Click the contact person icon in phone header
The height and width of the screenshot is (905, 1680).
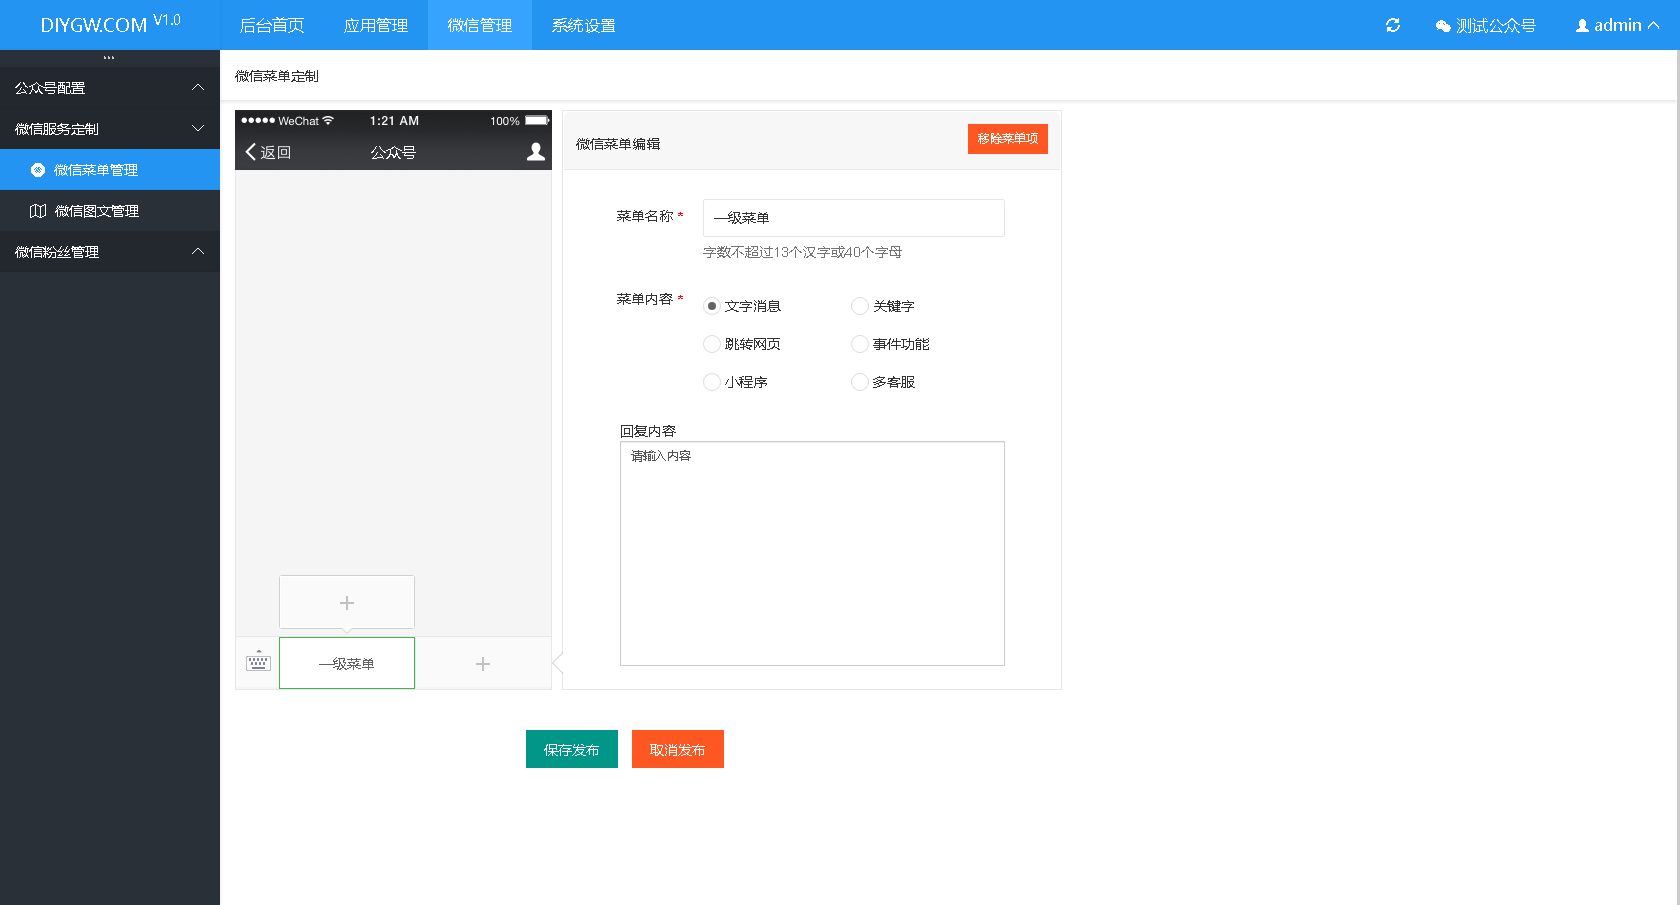[x=535, y=151]
